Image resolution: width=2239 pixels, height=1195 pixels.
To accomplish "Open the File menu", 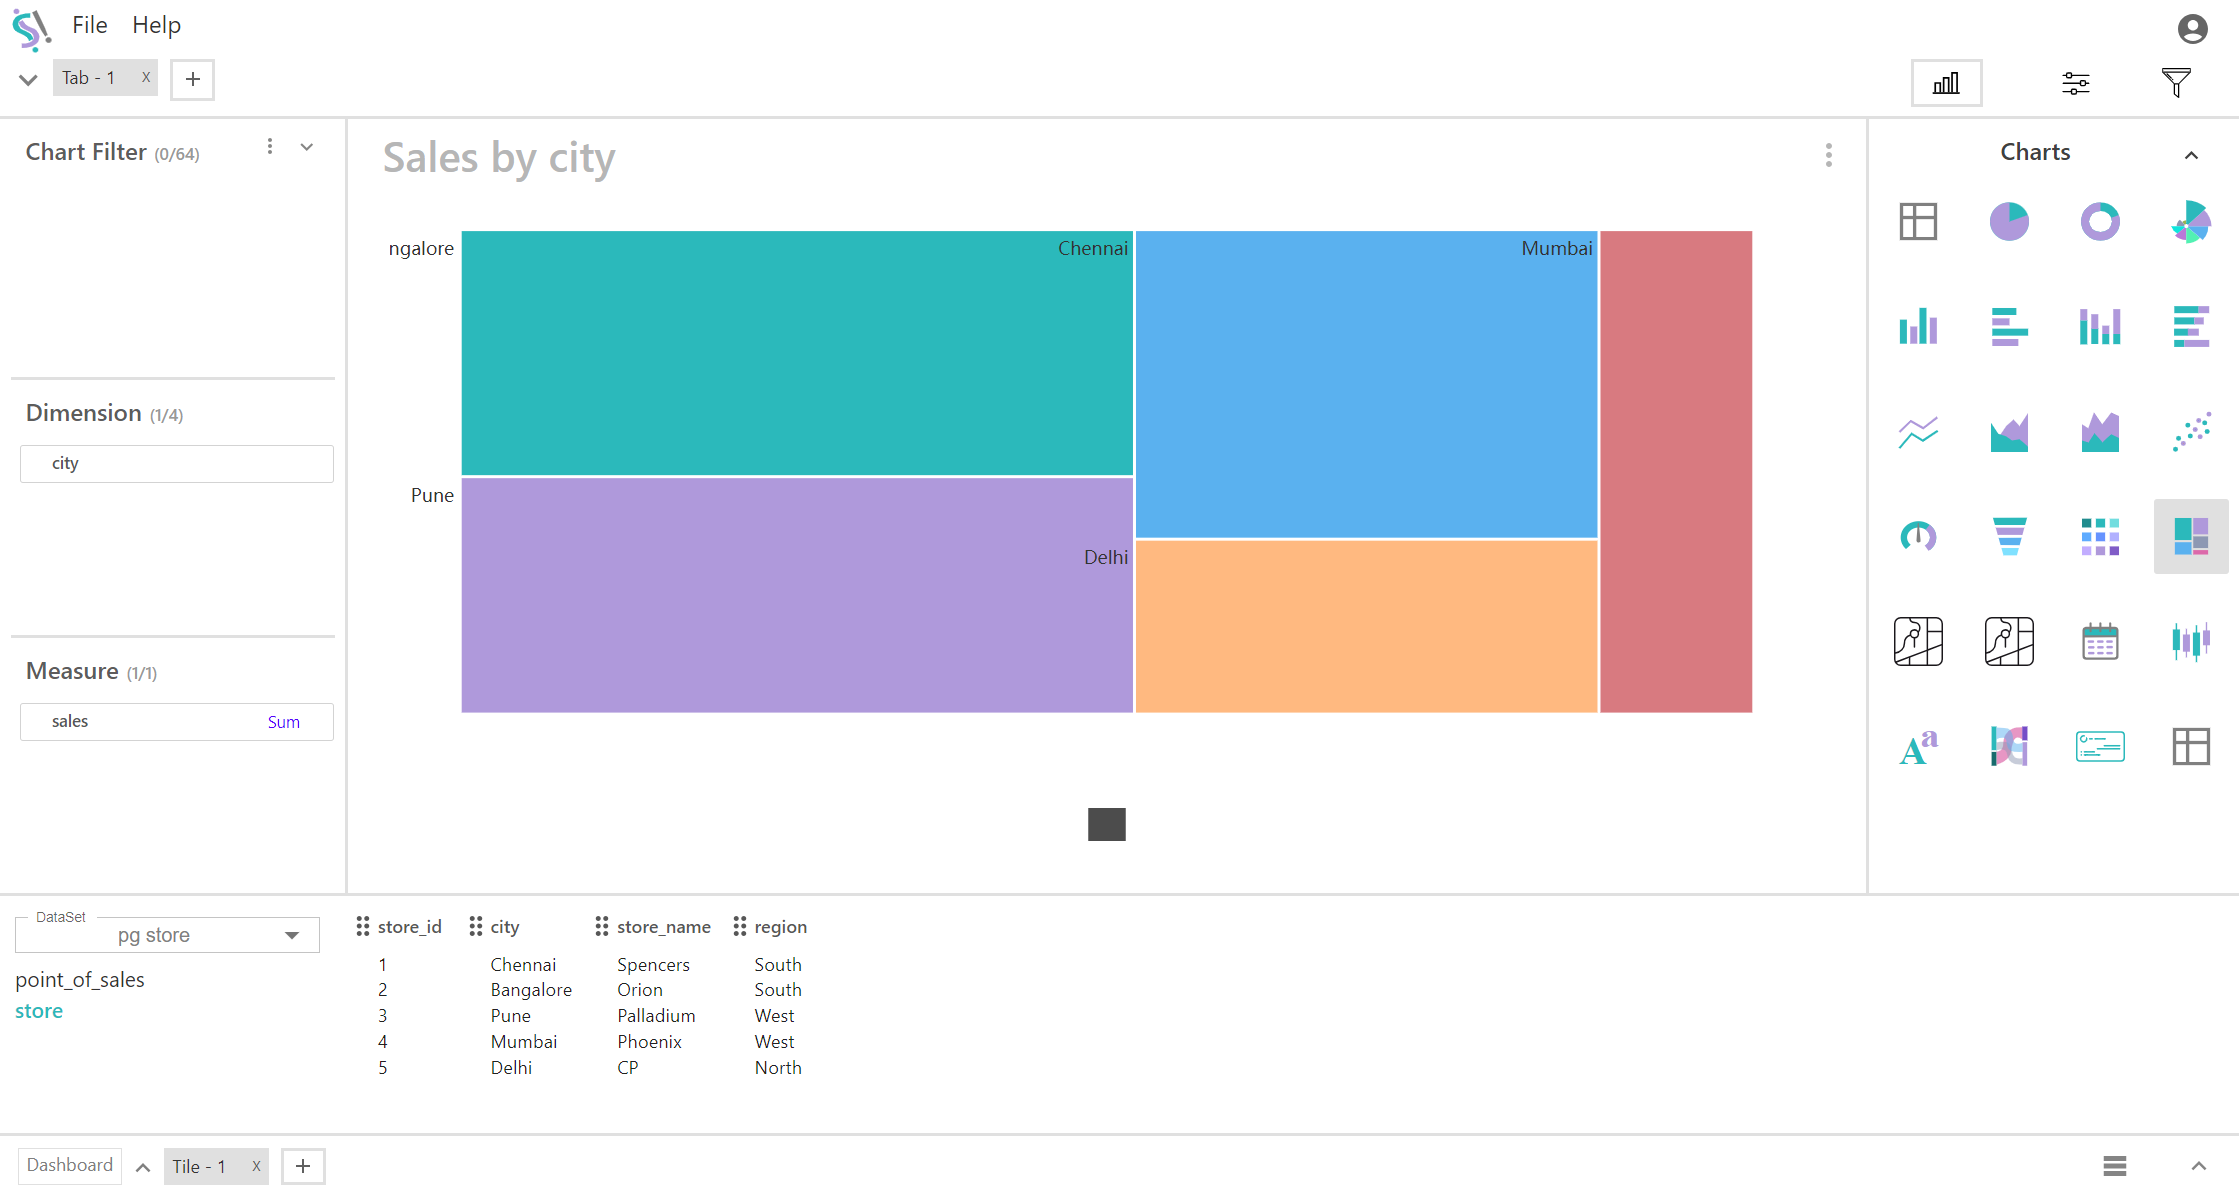I will click(x=89, y=25).
